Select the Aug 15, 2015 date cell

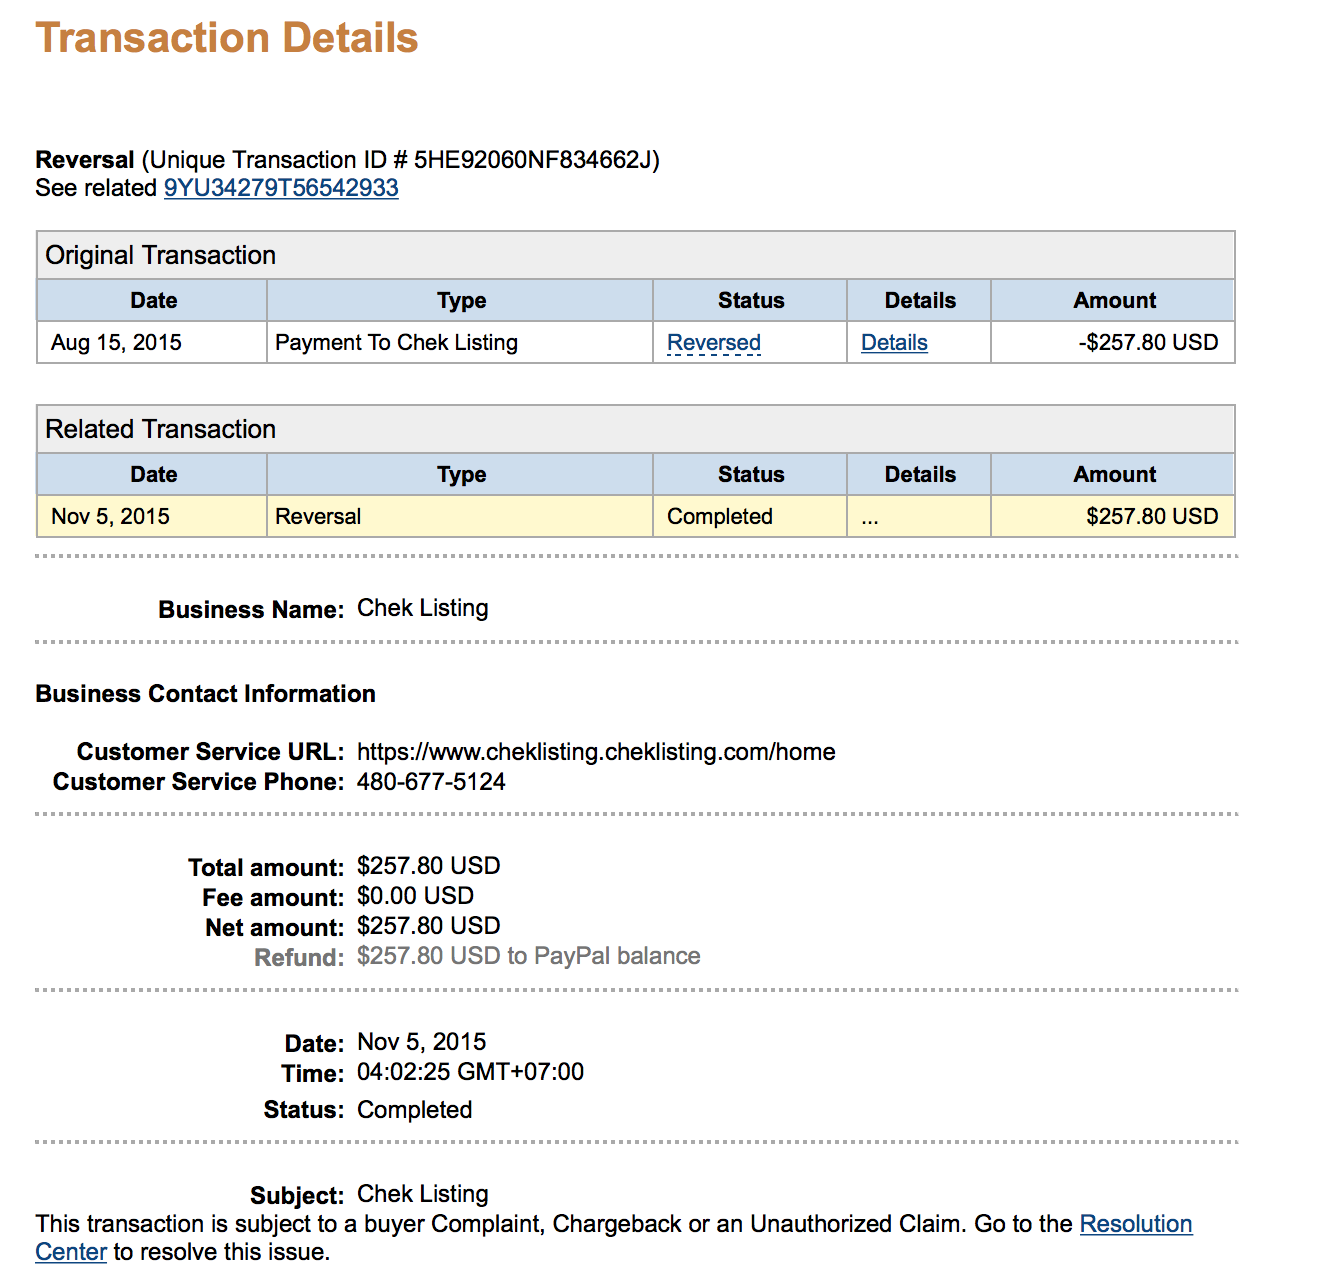click(116, 343)
